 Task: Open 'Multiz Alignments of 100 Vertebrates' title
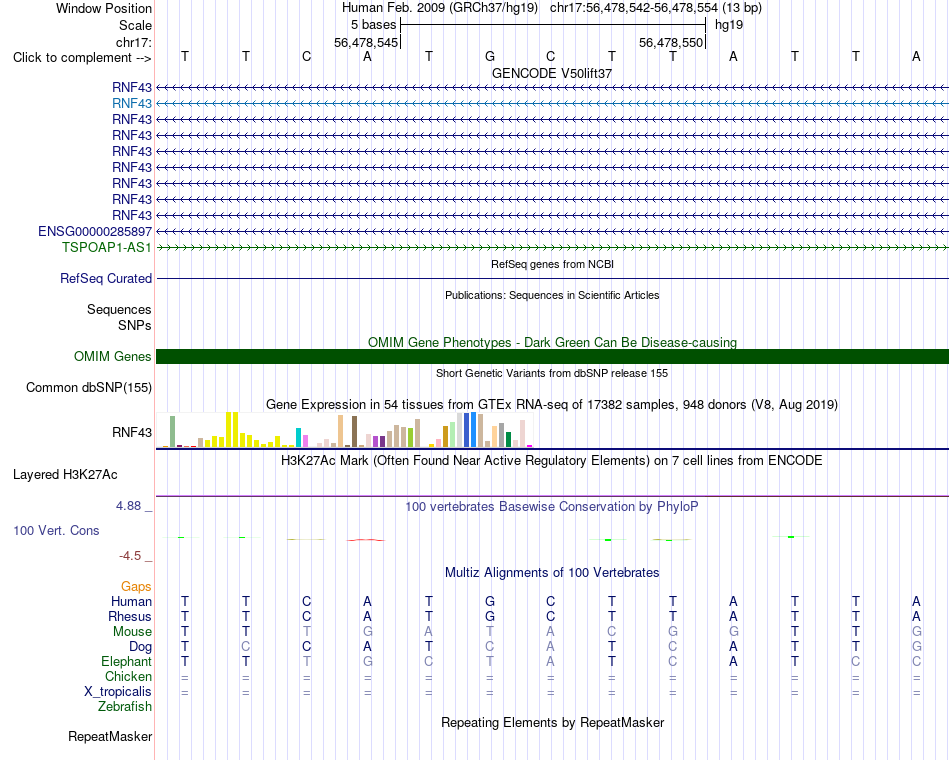(x=552, y=573)
